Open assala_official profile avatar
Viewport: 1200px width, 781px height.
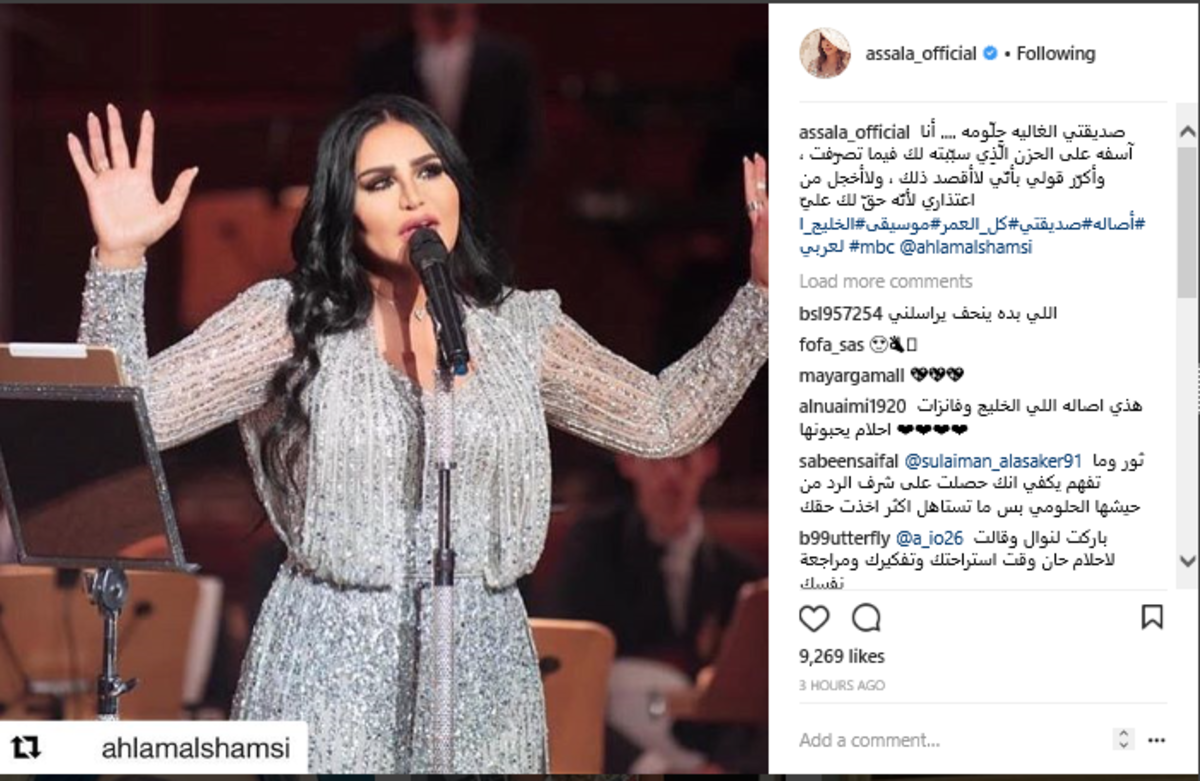825,53
